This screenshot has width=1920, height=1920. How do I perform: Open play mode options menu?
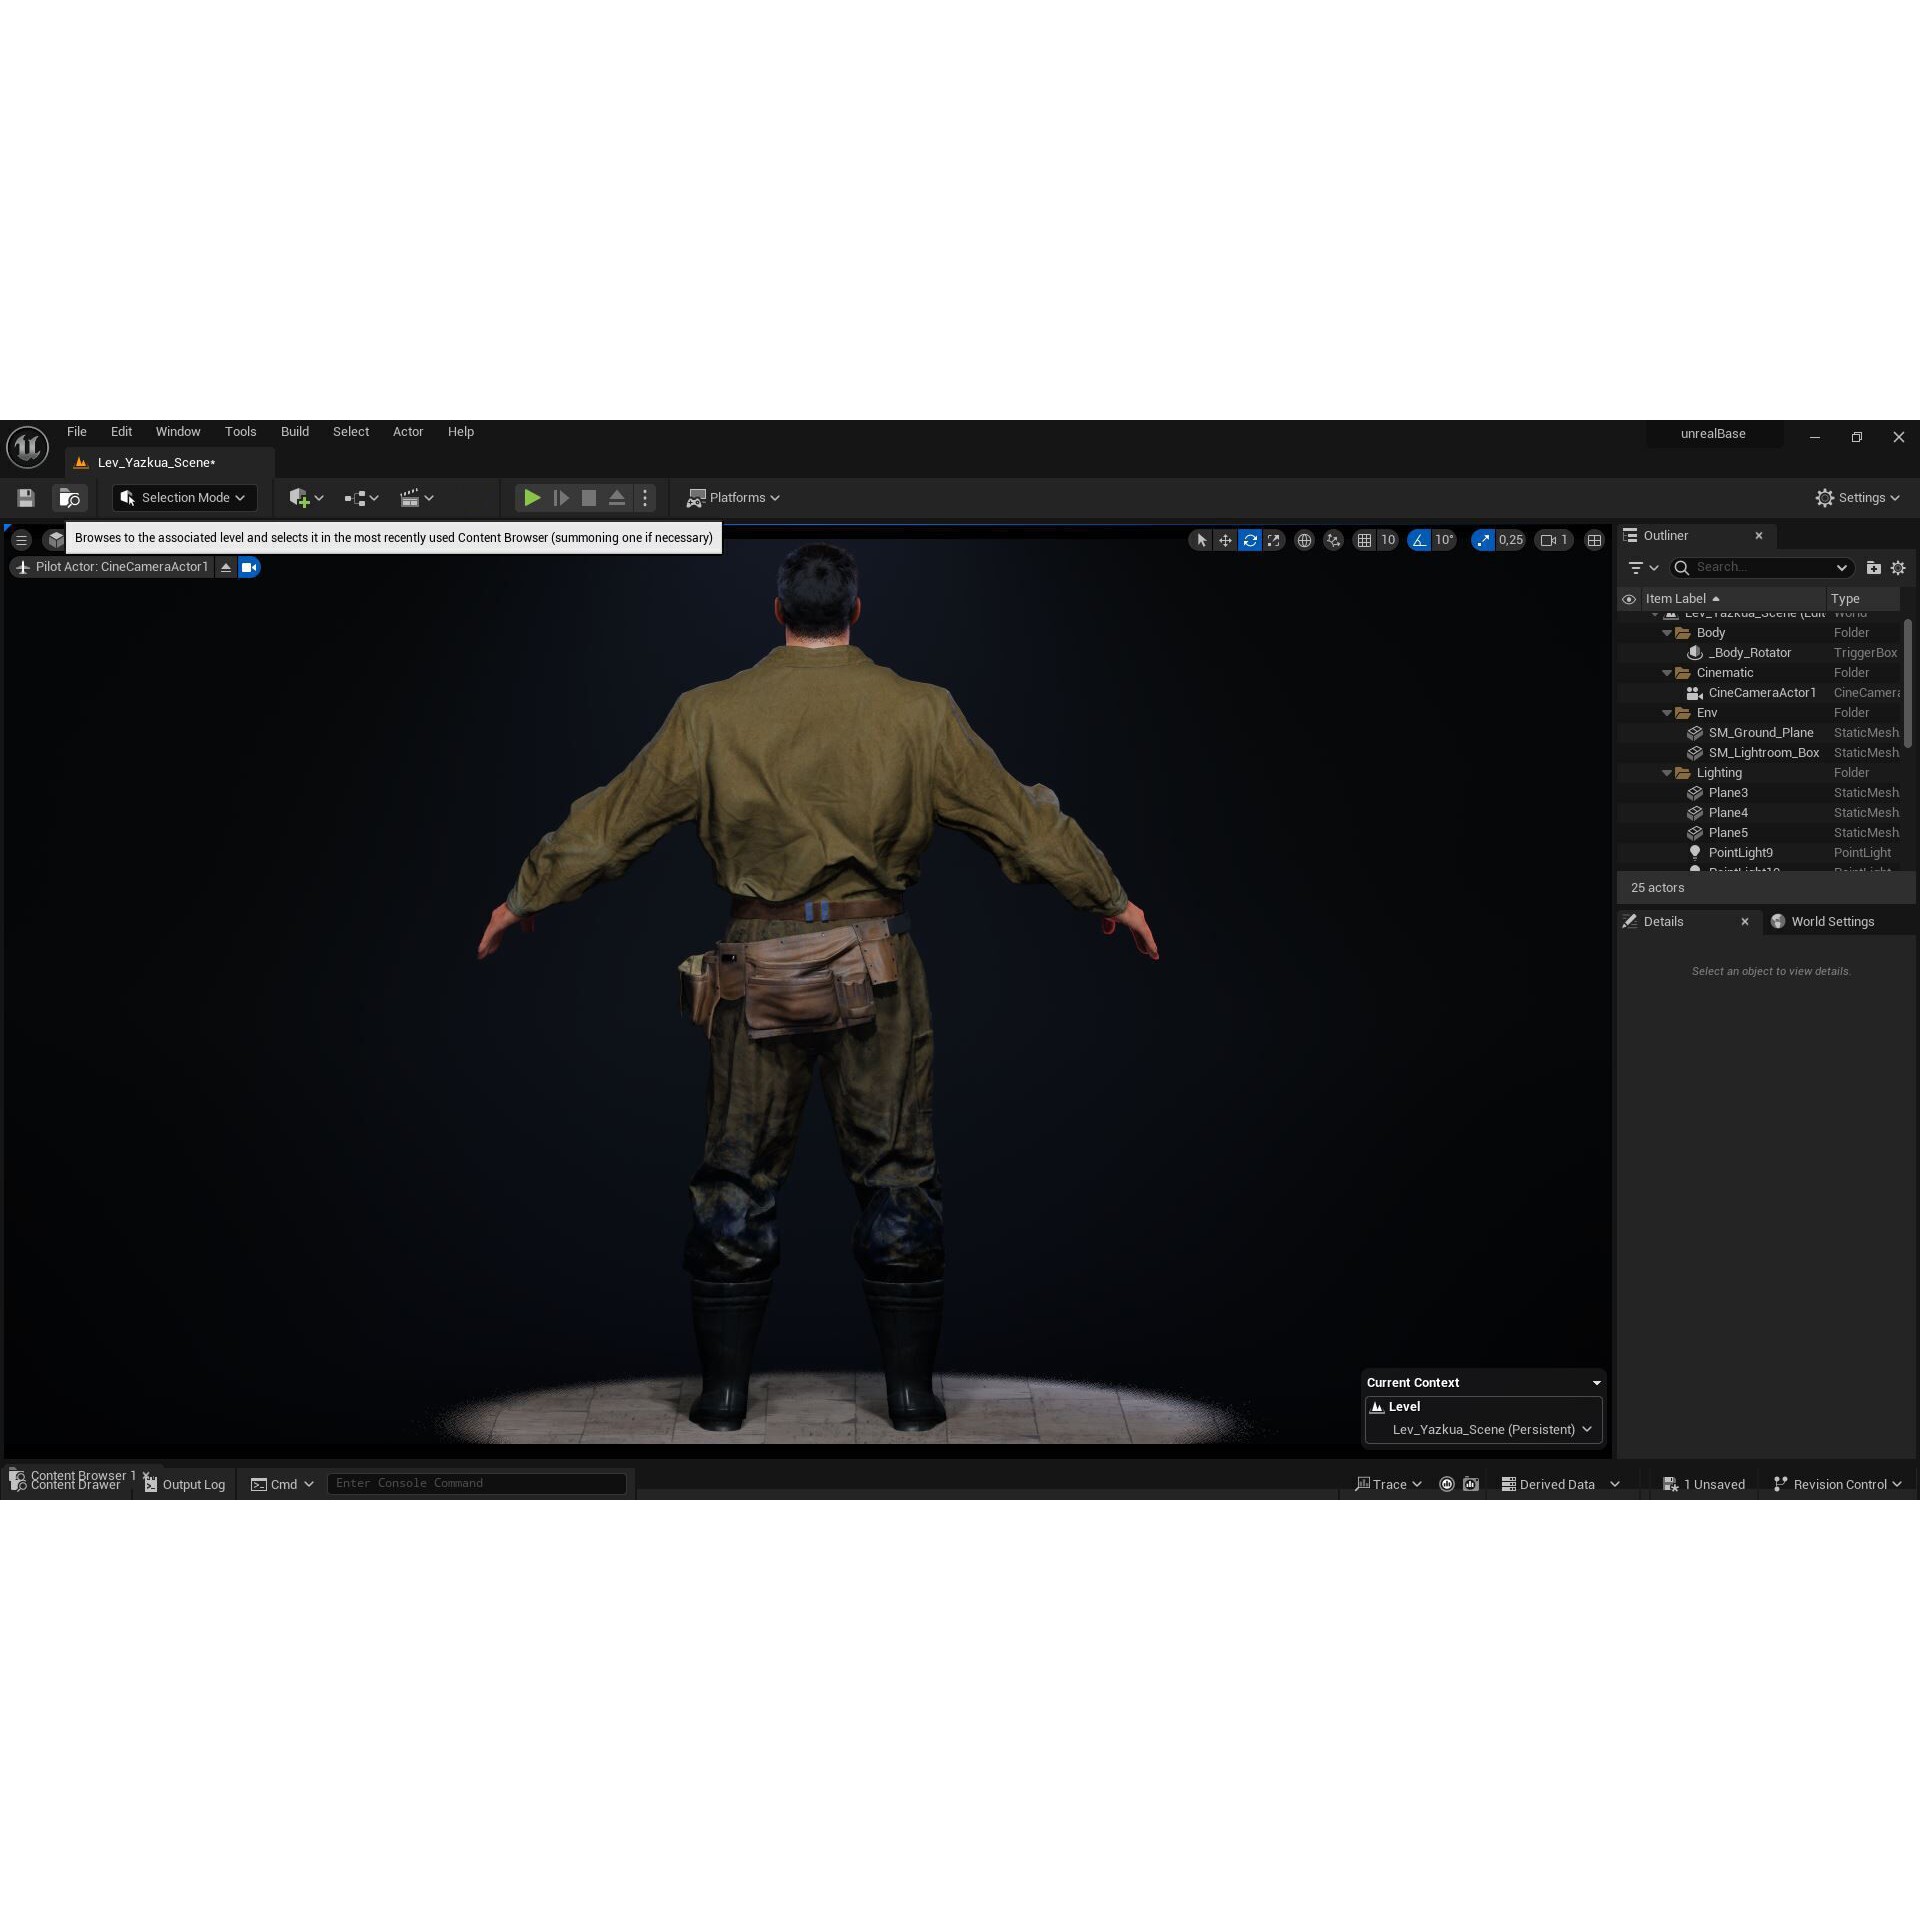click(x=645, y=497)
